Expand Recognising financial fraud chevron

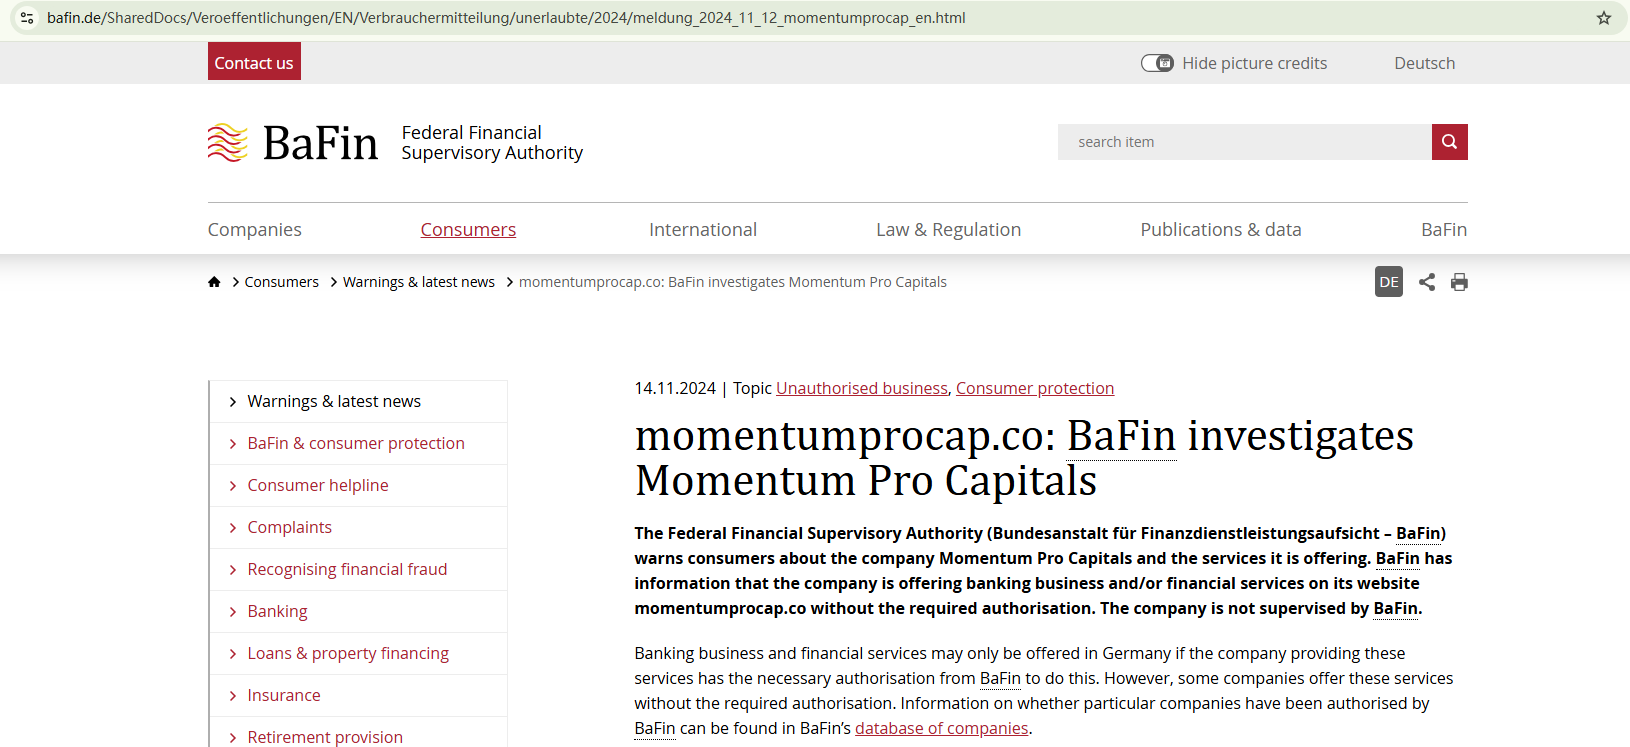(x=233, y=570)
